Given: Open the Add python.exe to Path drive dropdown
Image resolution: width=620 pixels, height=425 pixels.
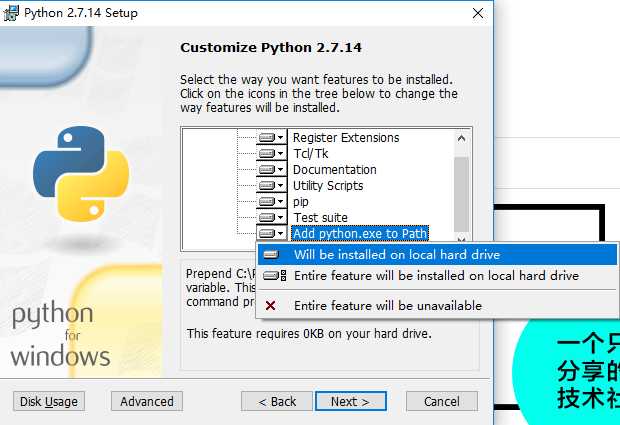Looking at the screenshot, I should point(271,233).
